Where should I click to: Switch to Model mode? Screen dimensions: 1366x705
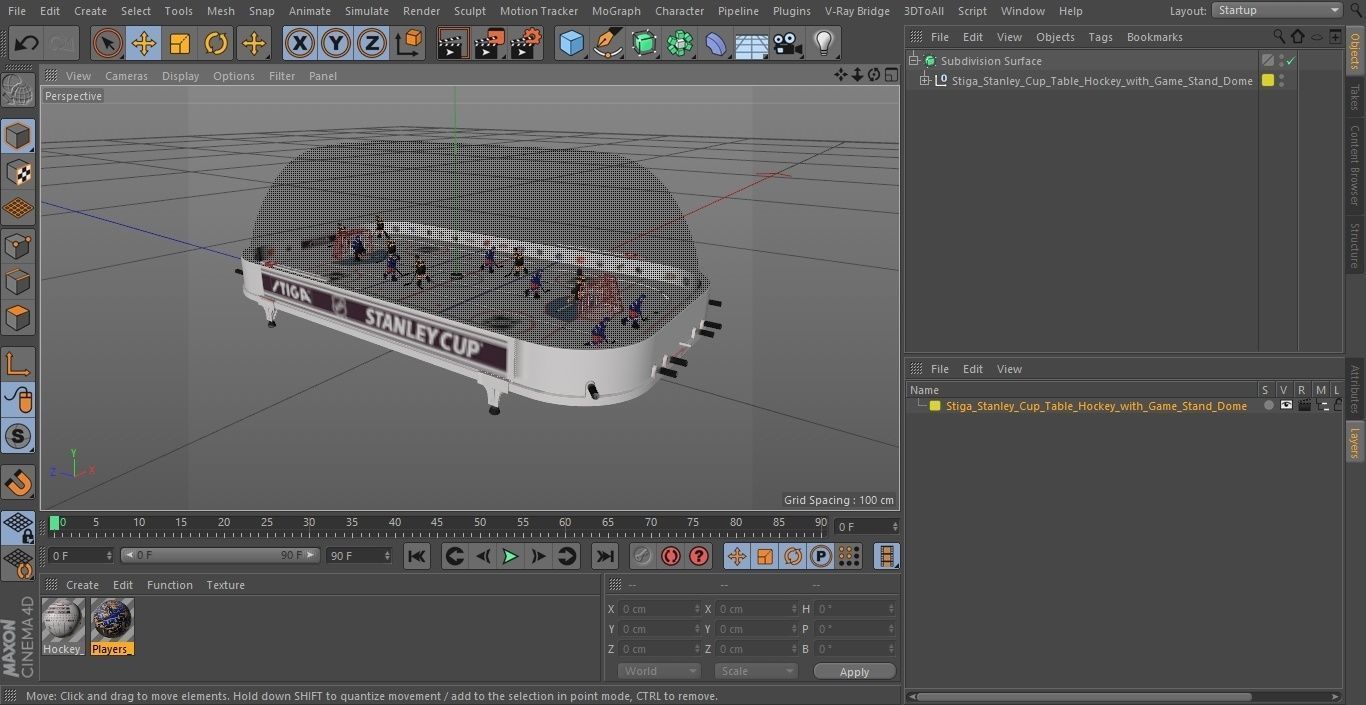click(x=18, y=136)
